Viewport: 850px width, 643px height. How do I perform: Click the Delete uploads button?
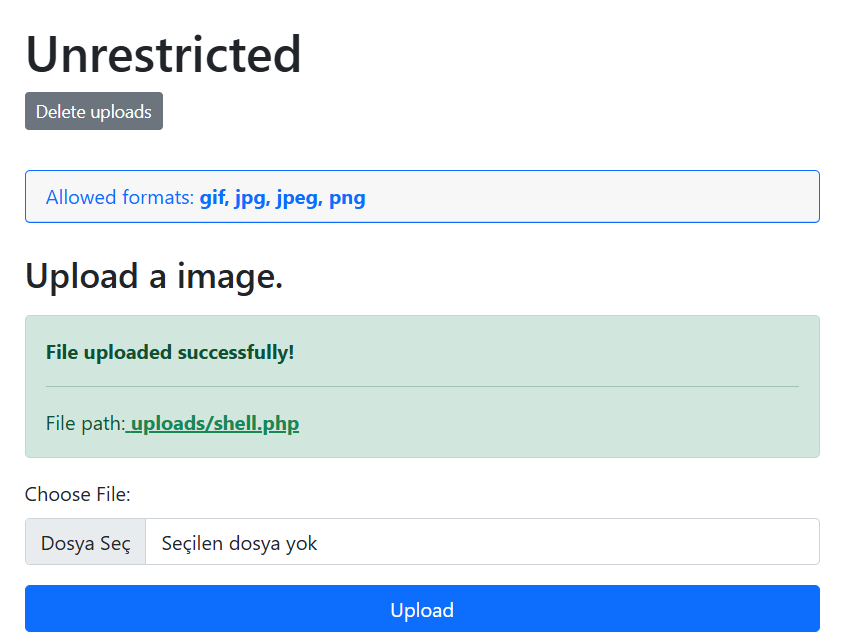[94, 111]
